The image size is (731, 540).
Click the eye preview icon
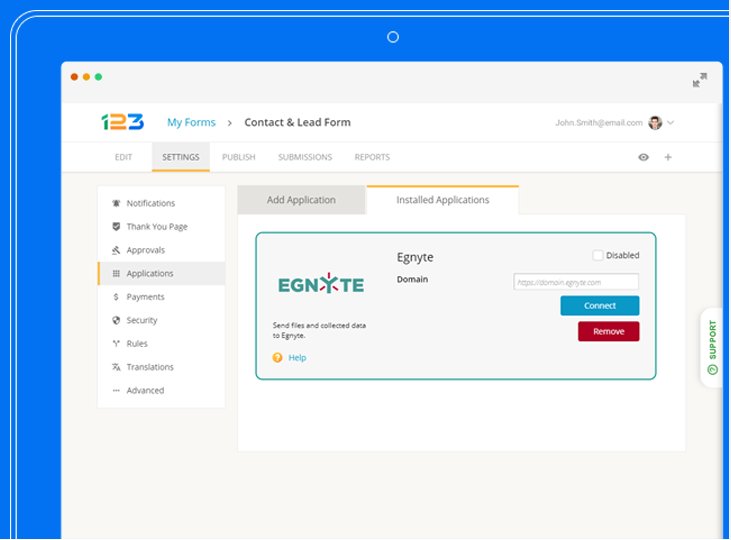coord(643,157)
